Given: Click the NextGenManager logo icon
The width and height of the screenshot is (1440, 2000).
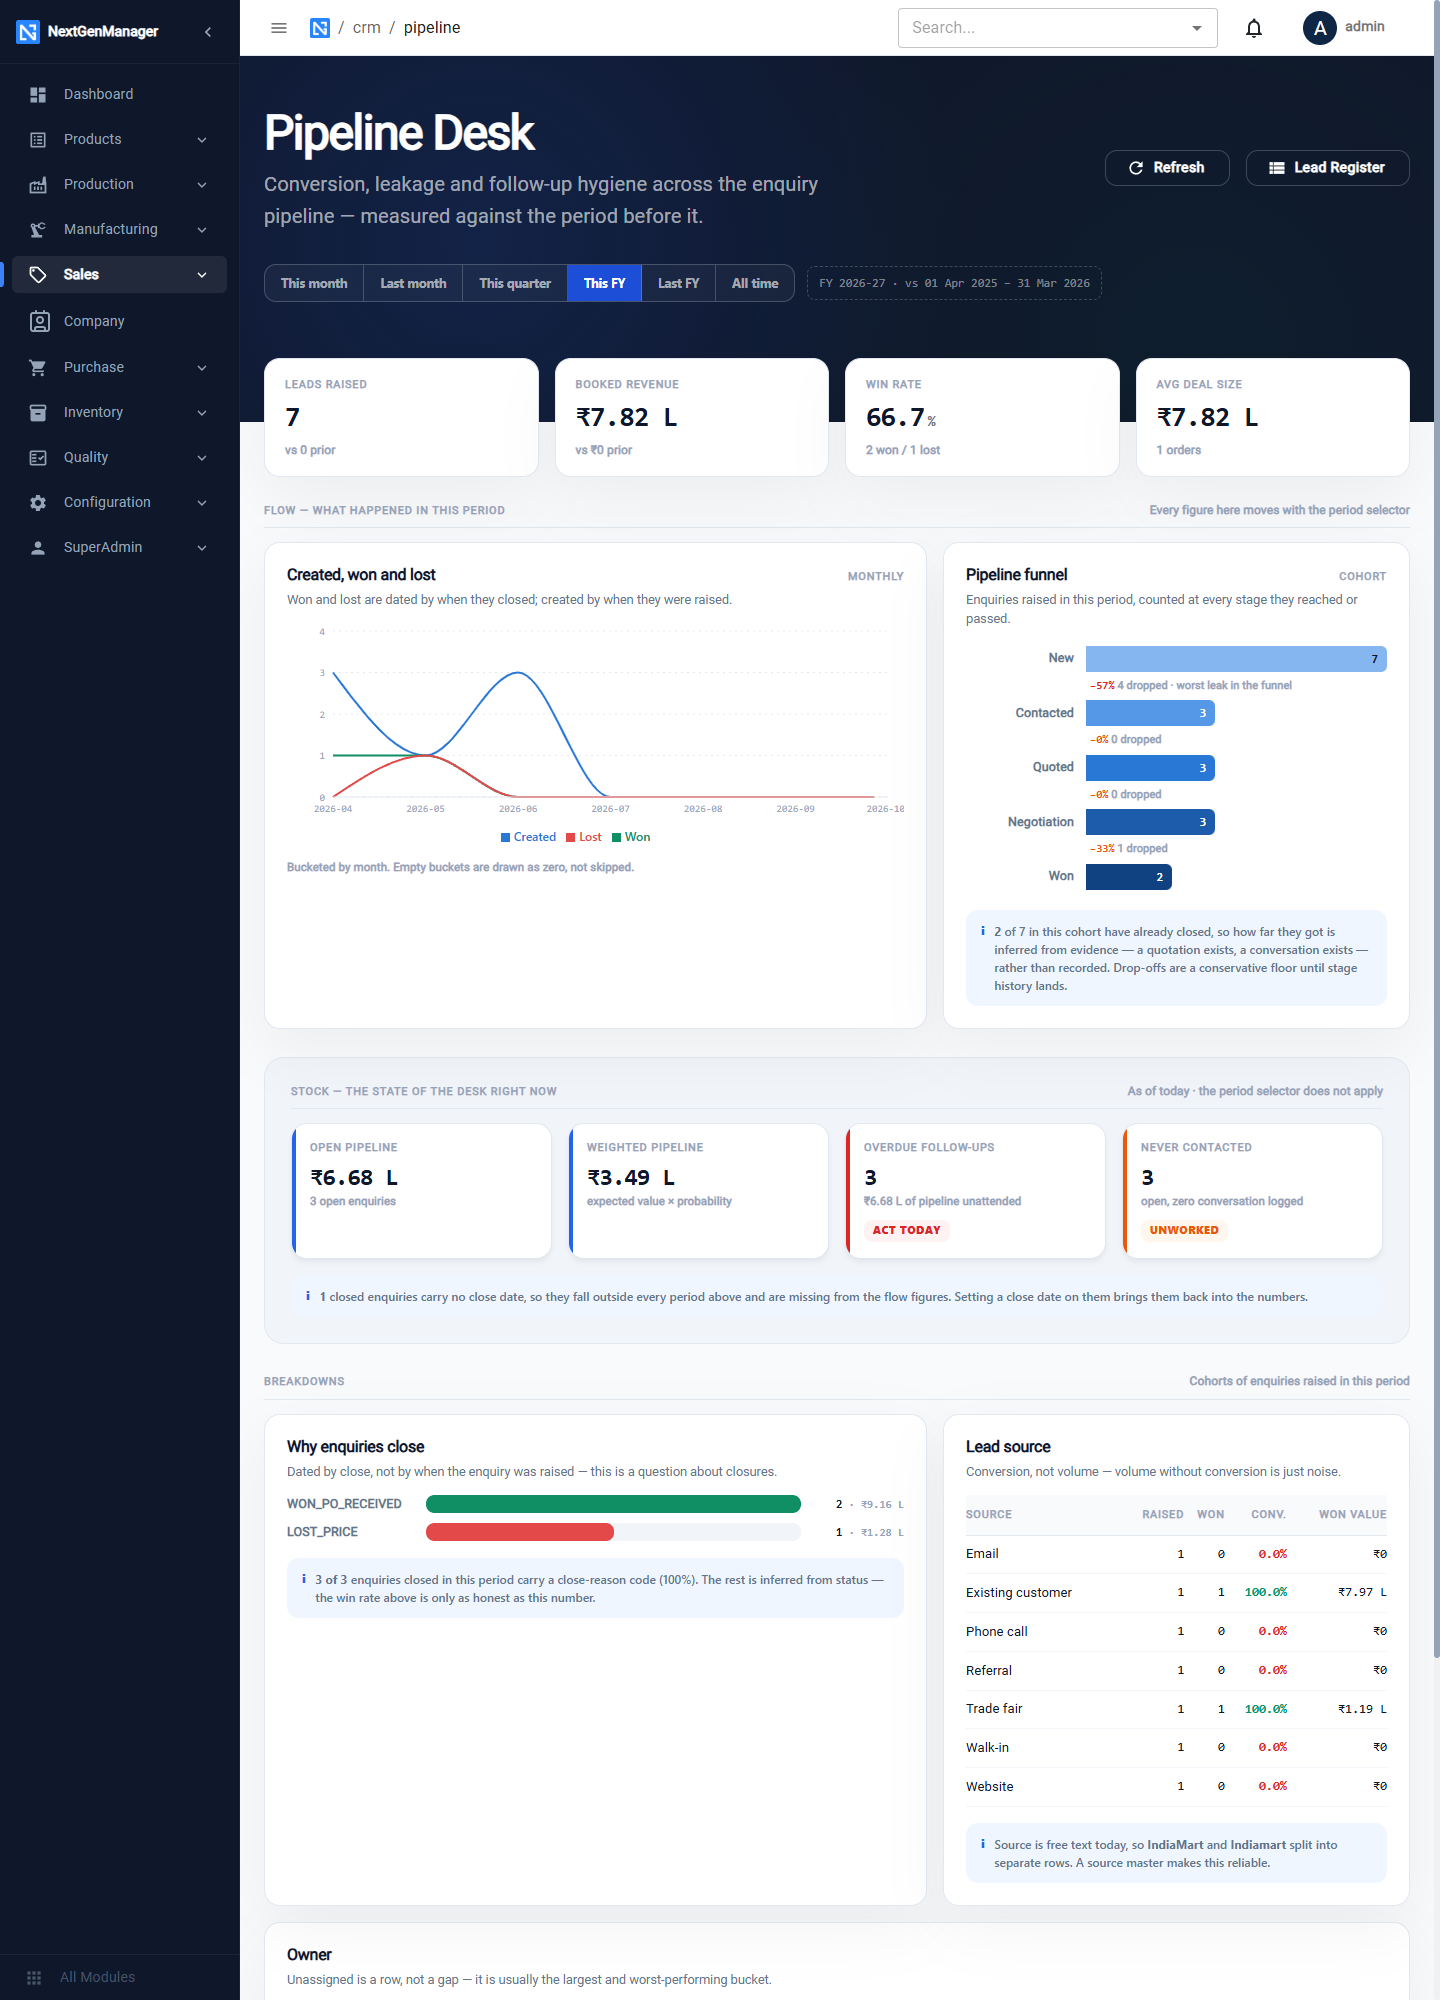Looking at the screenshot, I should [28, 32].
